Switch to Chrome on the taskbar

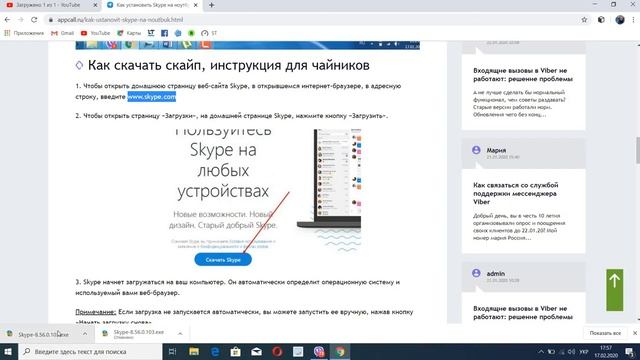(x=340, y=351)
